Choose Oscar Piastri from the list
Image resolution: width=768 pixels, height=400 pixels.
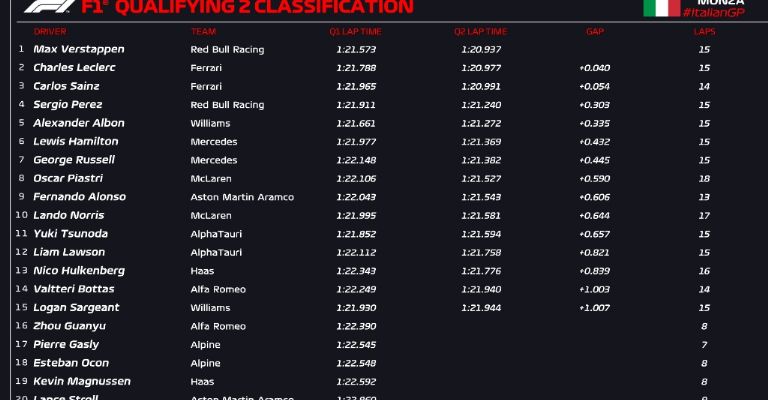coord(68,179)
